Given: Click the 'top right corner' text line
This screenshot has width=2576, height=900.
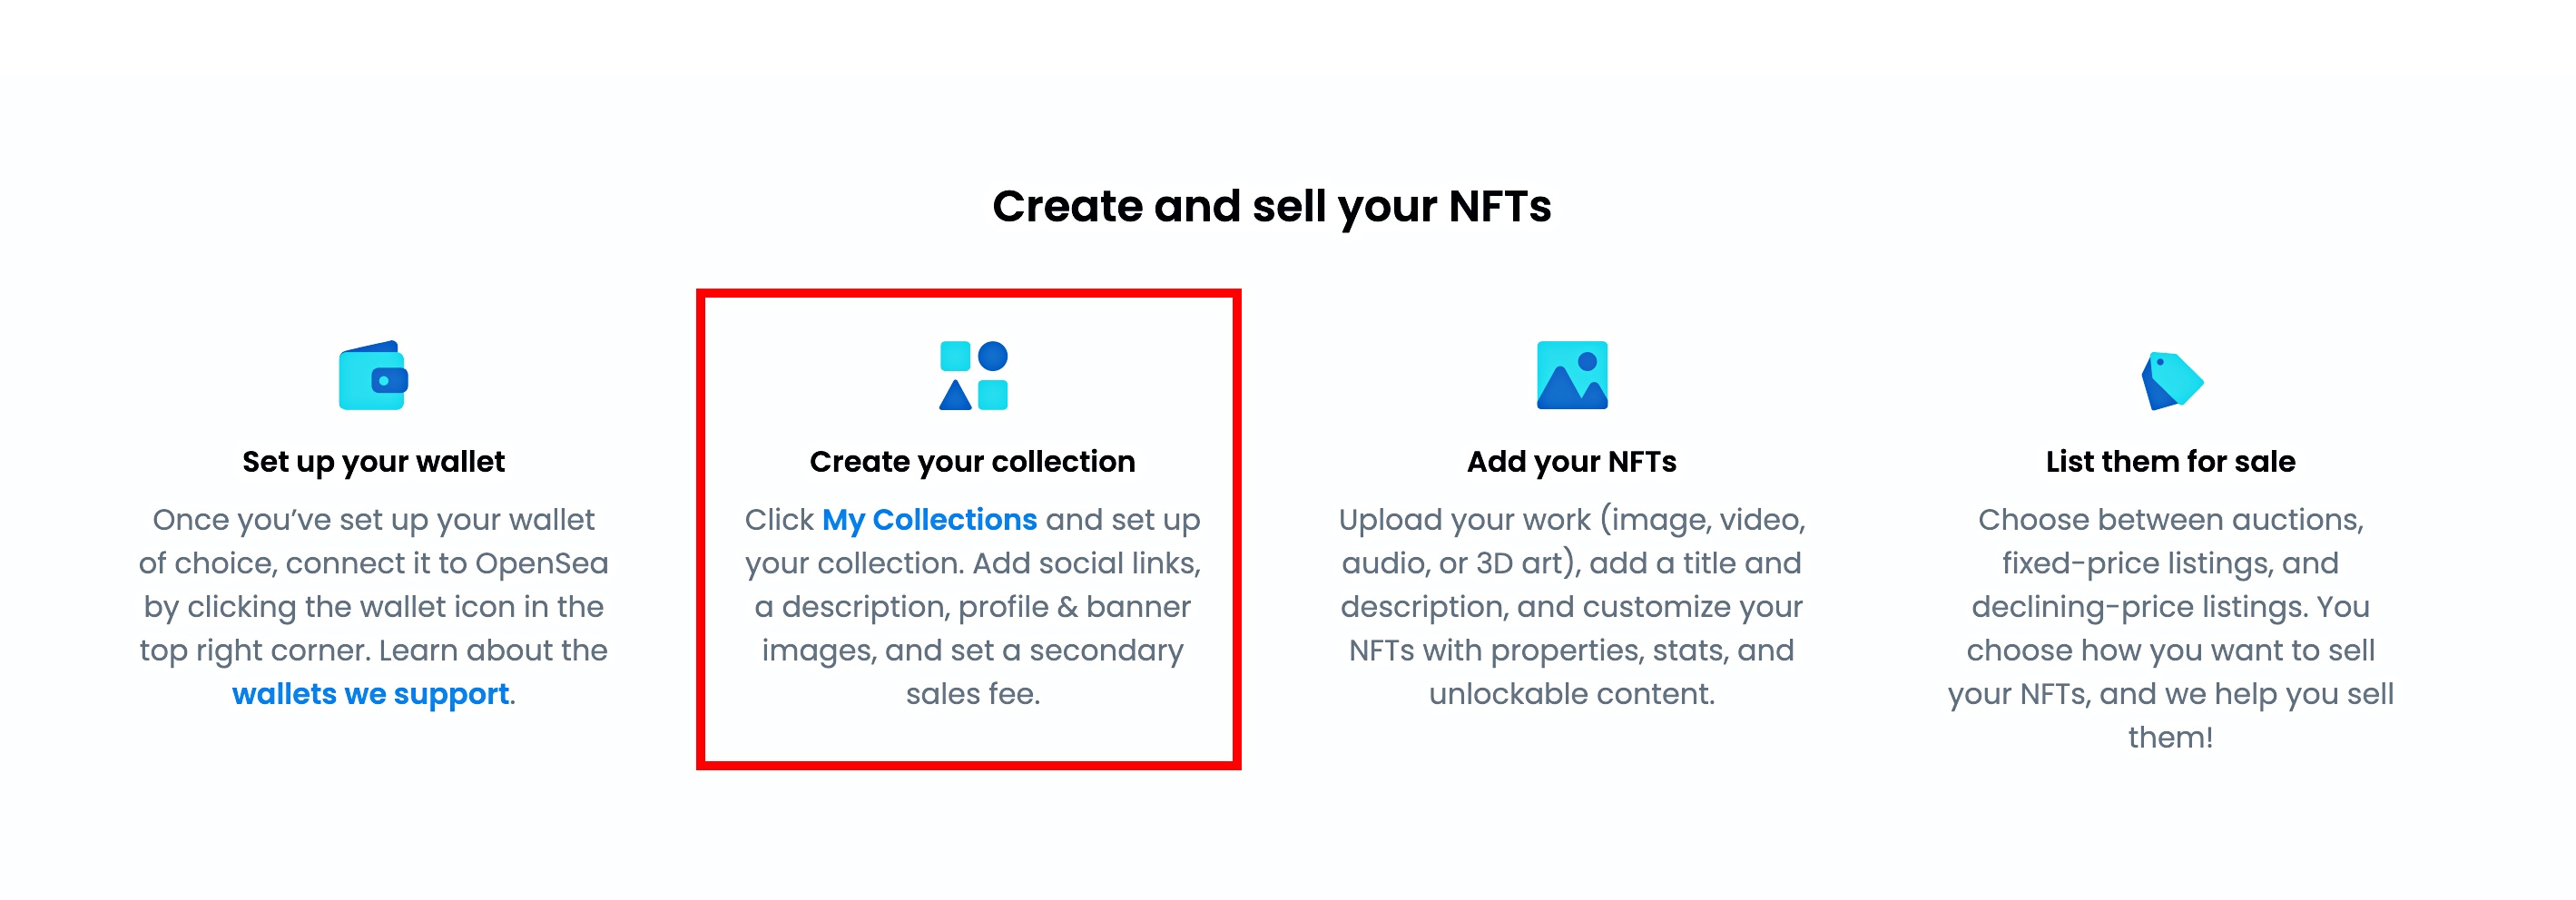Looking at the screenshot, I should click(373, 651).
